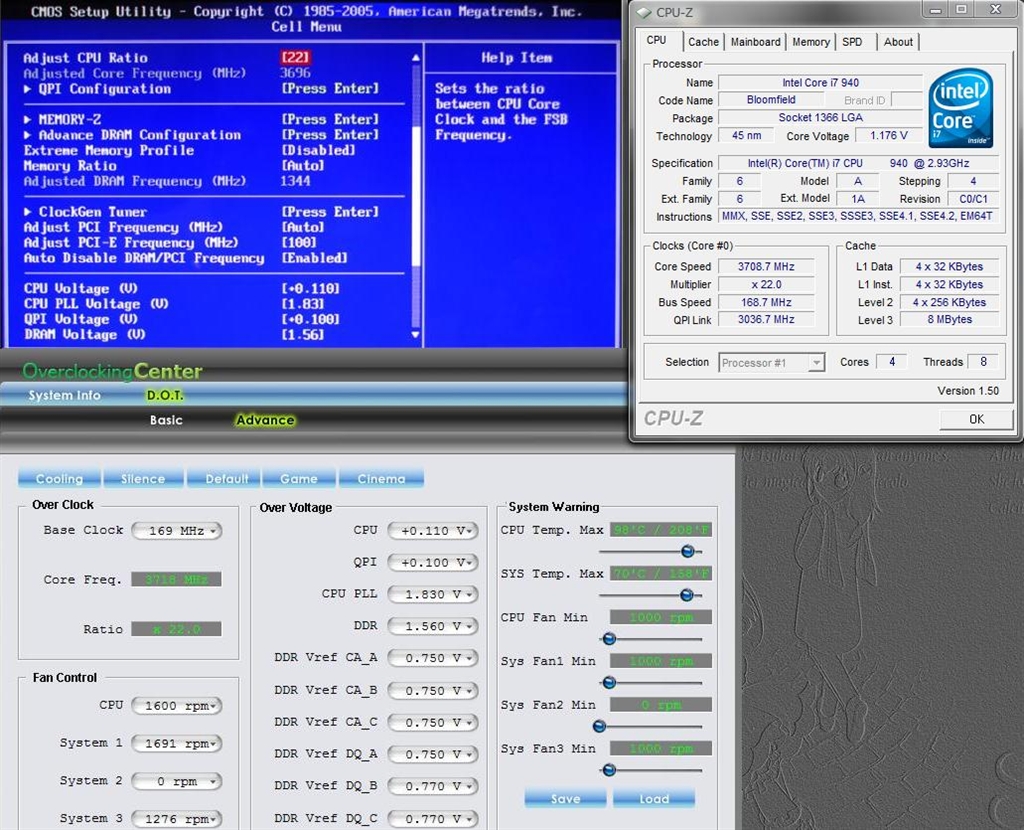This screenshot has height=830, width=1024.
Task: Click the CPU Fan Min slider handle
Action: (x=609, y=639)
